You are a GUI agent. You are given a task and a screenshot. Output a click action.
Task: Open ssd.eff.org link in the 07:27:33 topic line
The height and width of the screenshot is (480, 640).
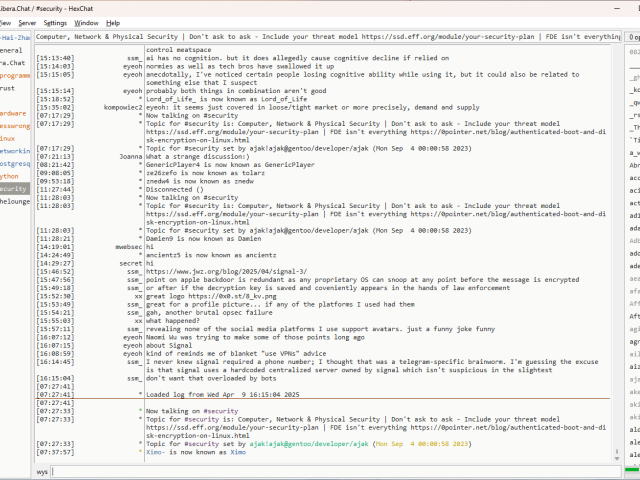pos(232,427)
